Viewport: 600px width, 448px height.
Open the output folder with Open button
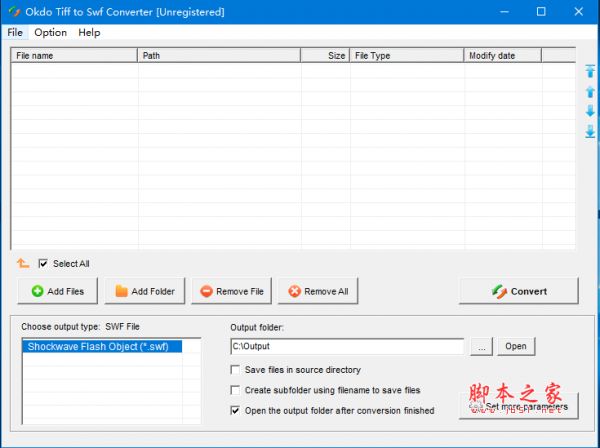516,346
